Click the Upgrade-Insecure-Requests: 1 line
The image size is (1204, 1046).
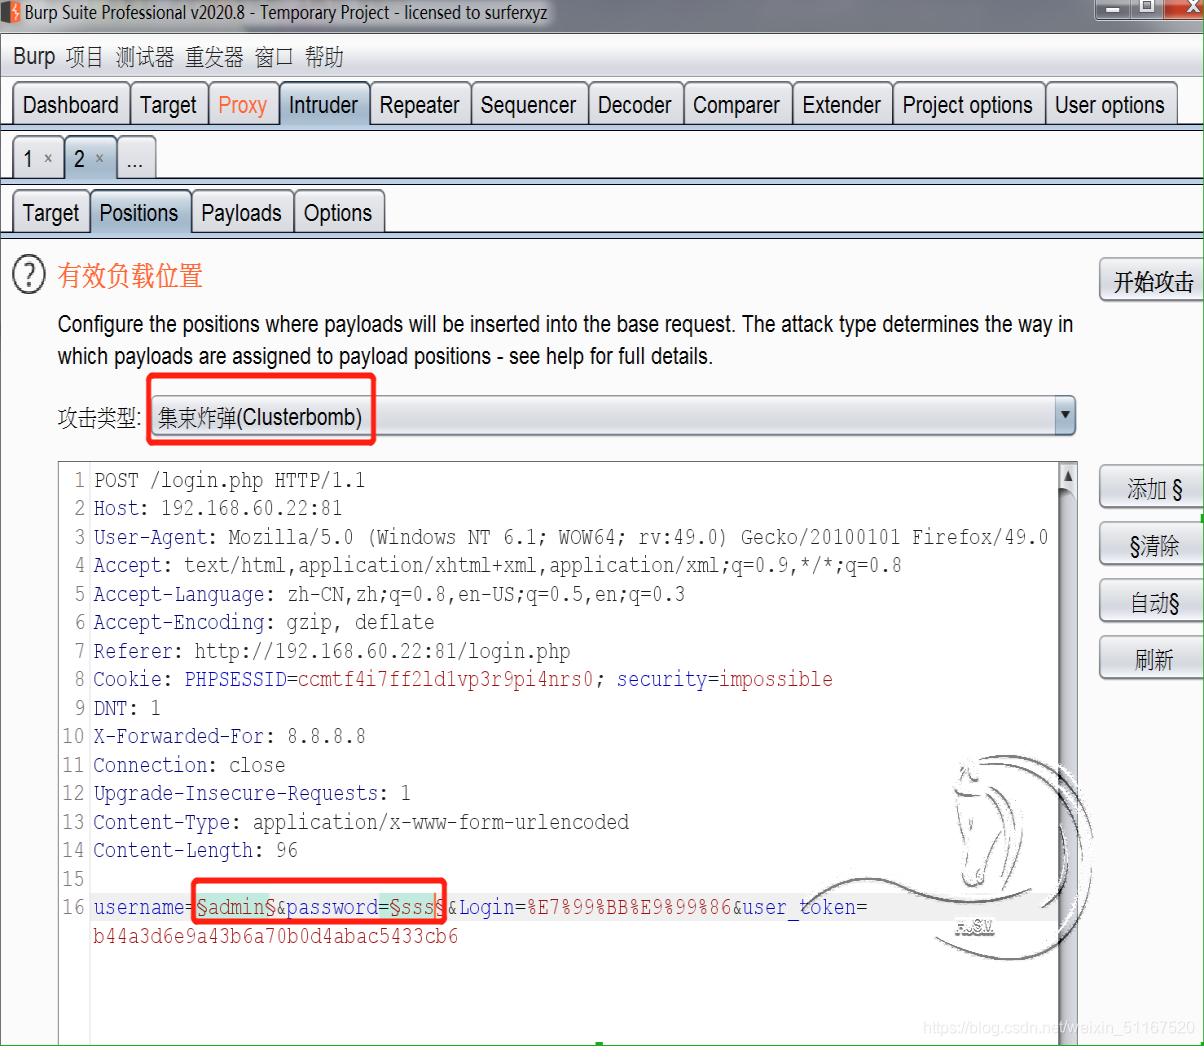[252, 793]
